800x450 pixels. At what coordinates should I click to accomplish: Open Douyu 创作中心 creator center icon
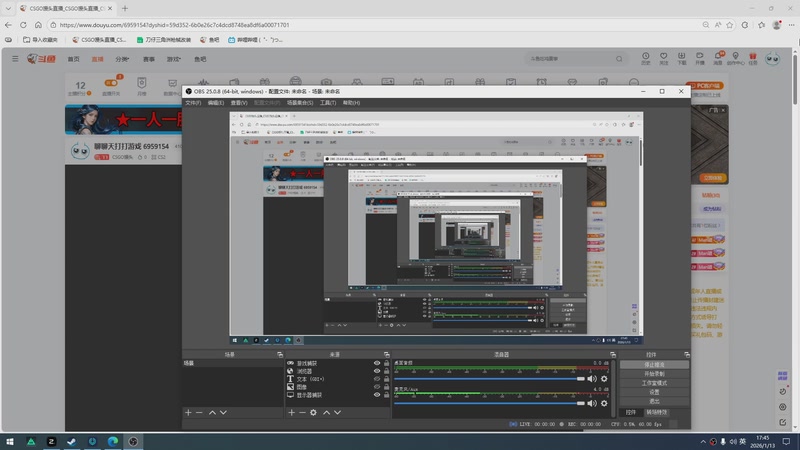(x=735, y=58)
